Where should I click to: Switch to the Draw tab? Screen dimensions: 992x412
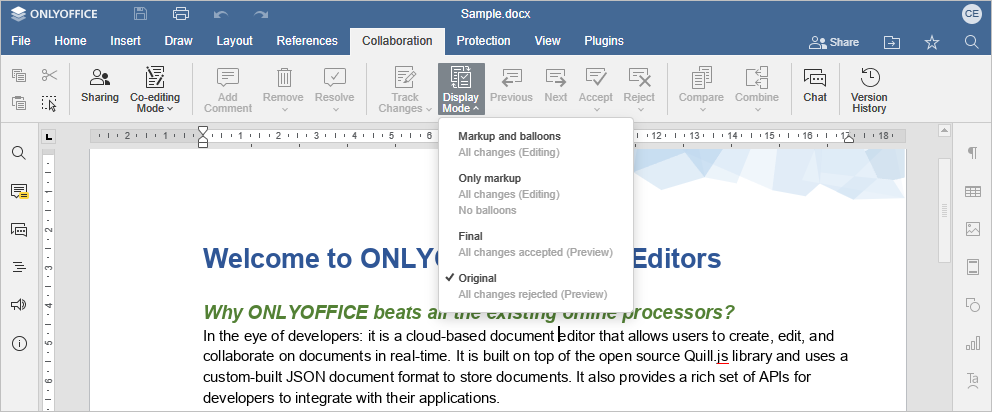(178, 41)
